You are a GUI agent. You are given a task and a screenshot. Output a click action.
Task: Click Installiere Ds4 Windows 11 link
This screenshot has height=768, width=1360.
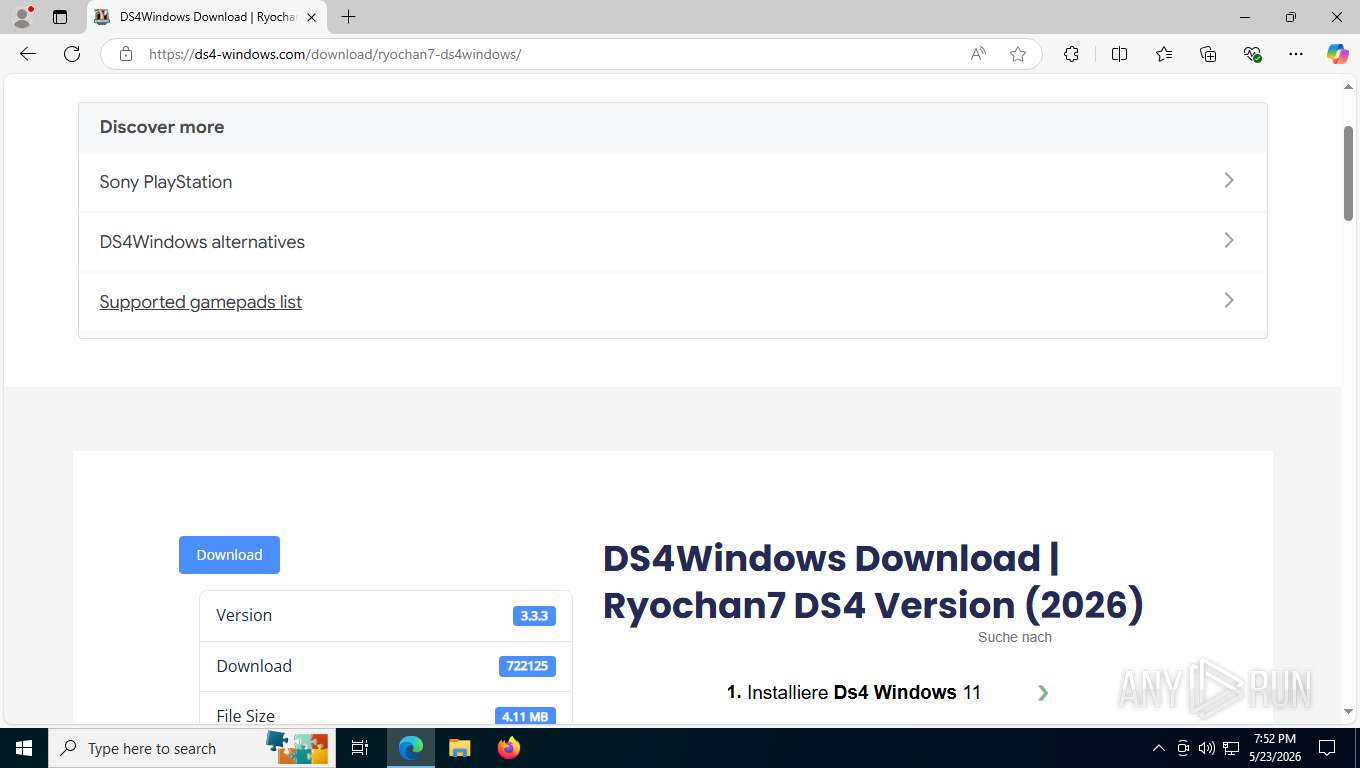854,692
